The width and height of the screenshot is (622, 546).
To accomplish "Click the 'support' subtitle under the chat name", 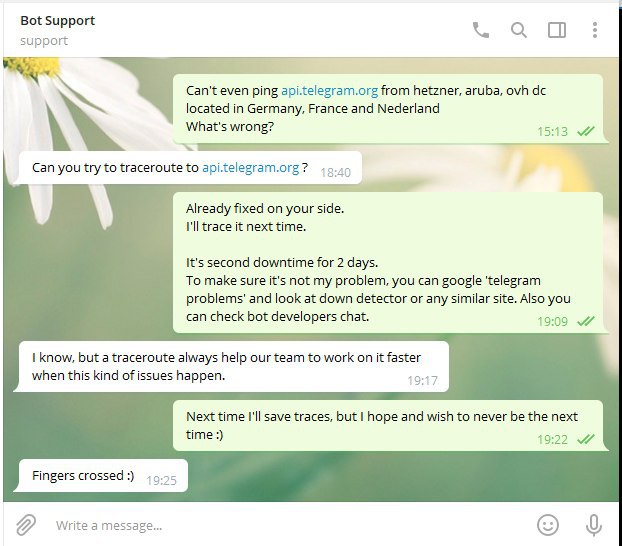I will pyautogui.click(x=44, y=40).
